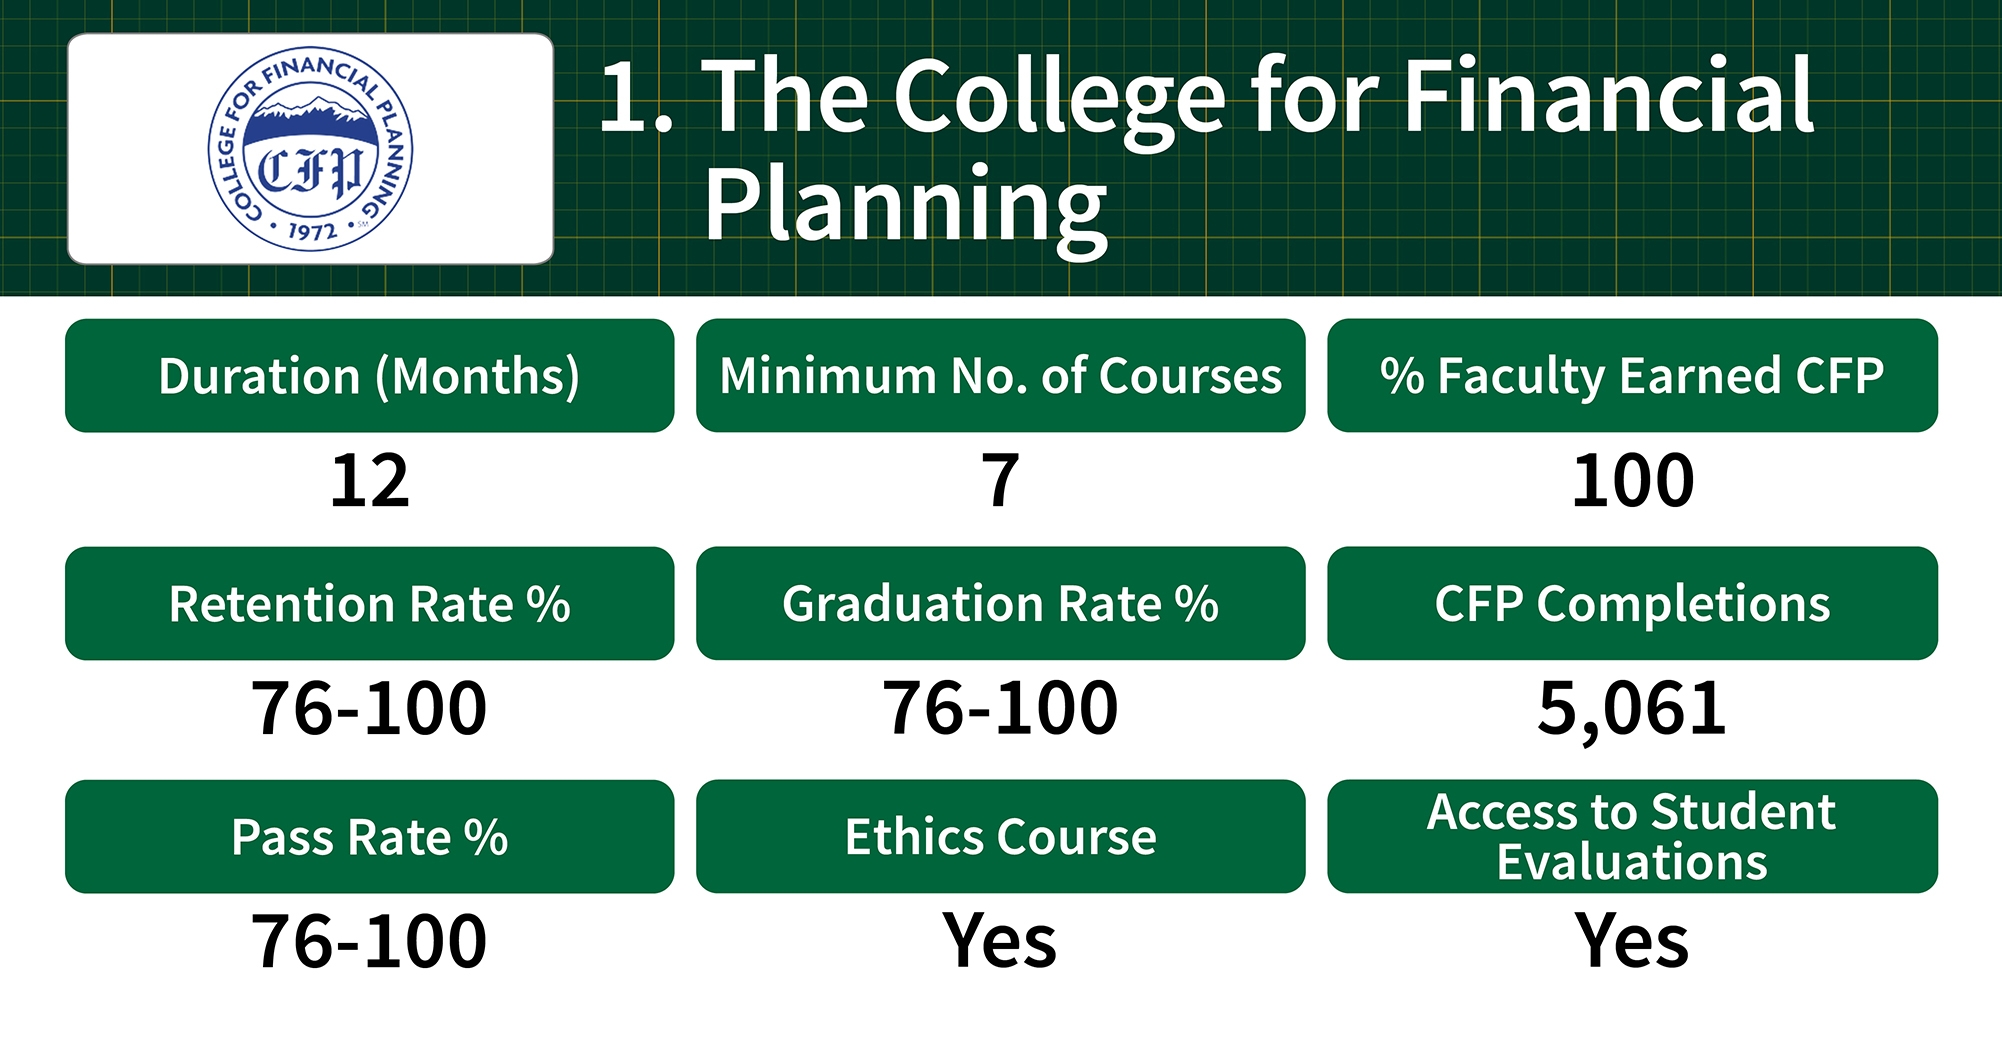
Task: Click the CFP Completions label
Action: 1632,604
